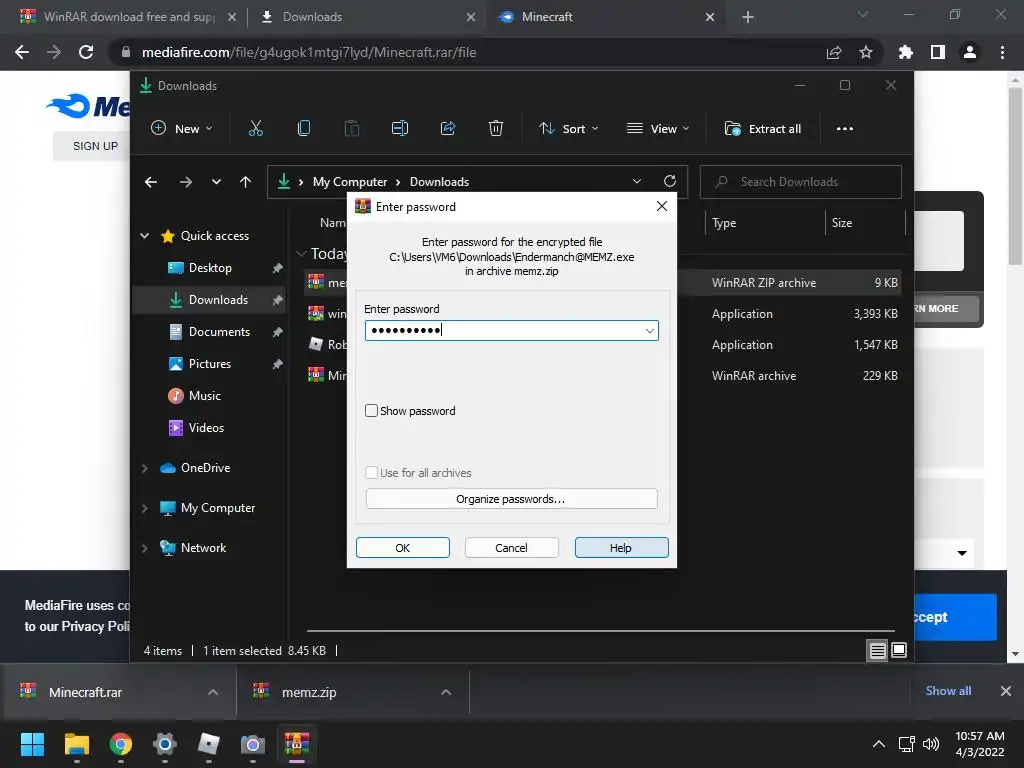
Task: Select Pictures in the navigation pane
Action: click(210, 364)
